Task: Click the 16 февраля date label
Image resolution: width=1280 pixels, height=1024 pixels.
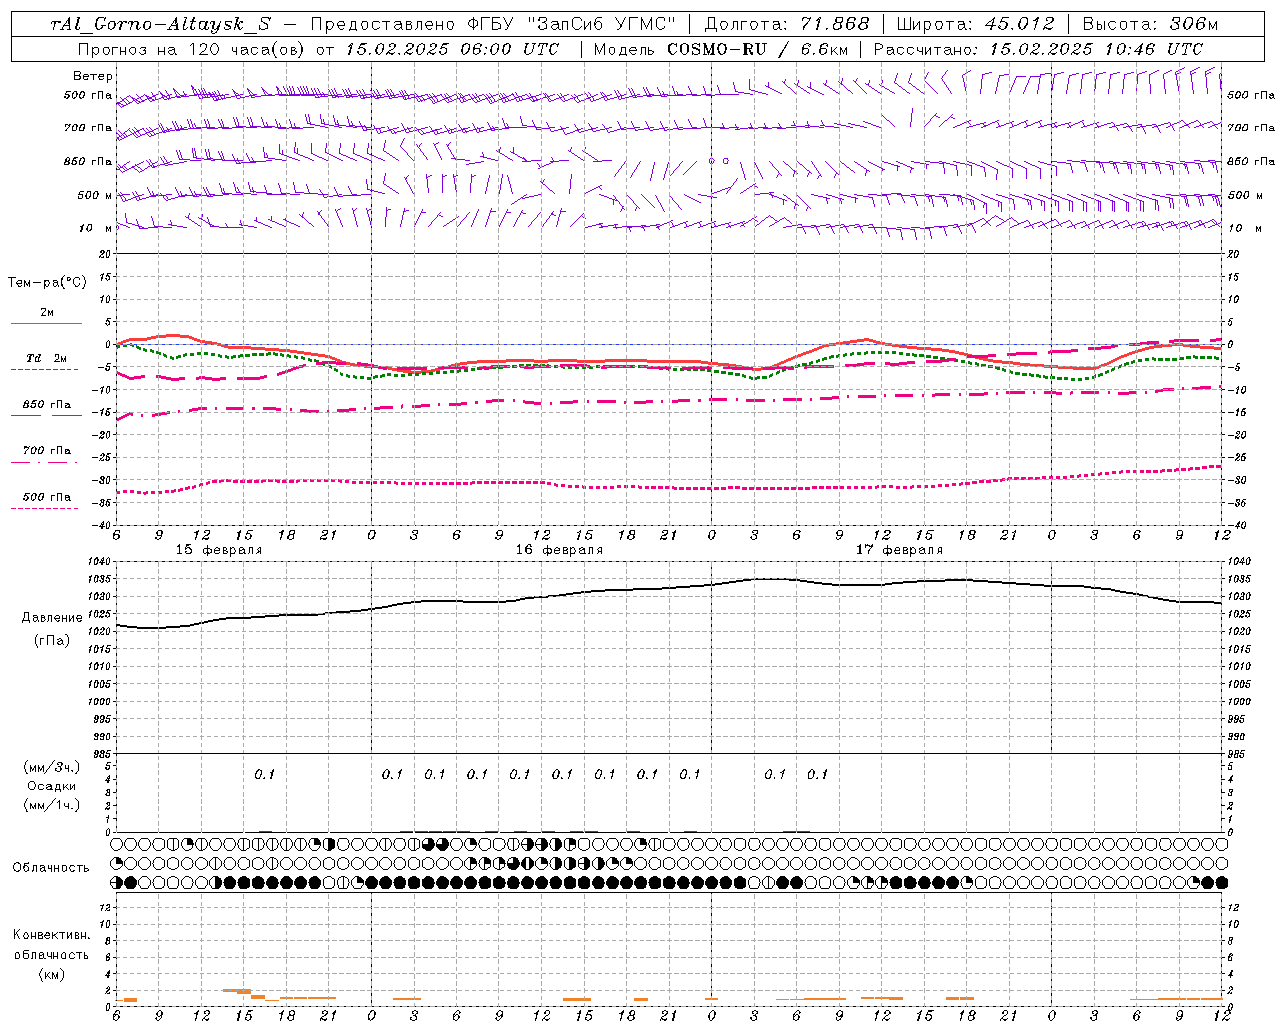Action: pos(559,550)
